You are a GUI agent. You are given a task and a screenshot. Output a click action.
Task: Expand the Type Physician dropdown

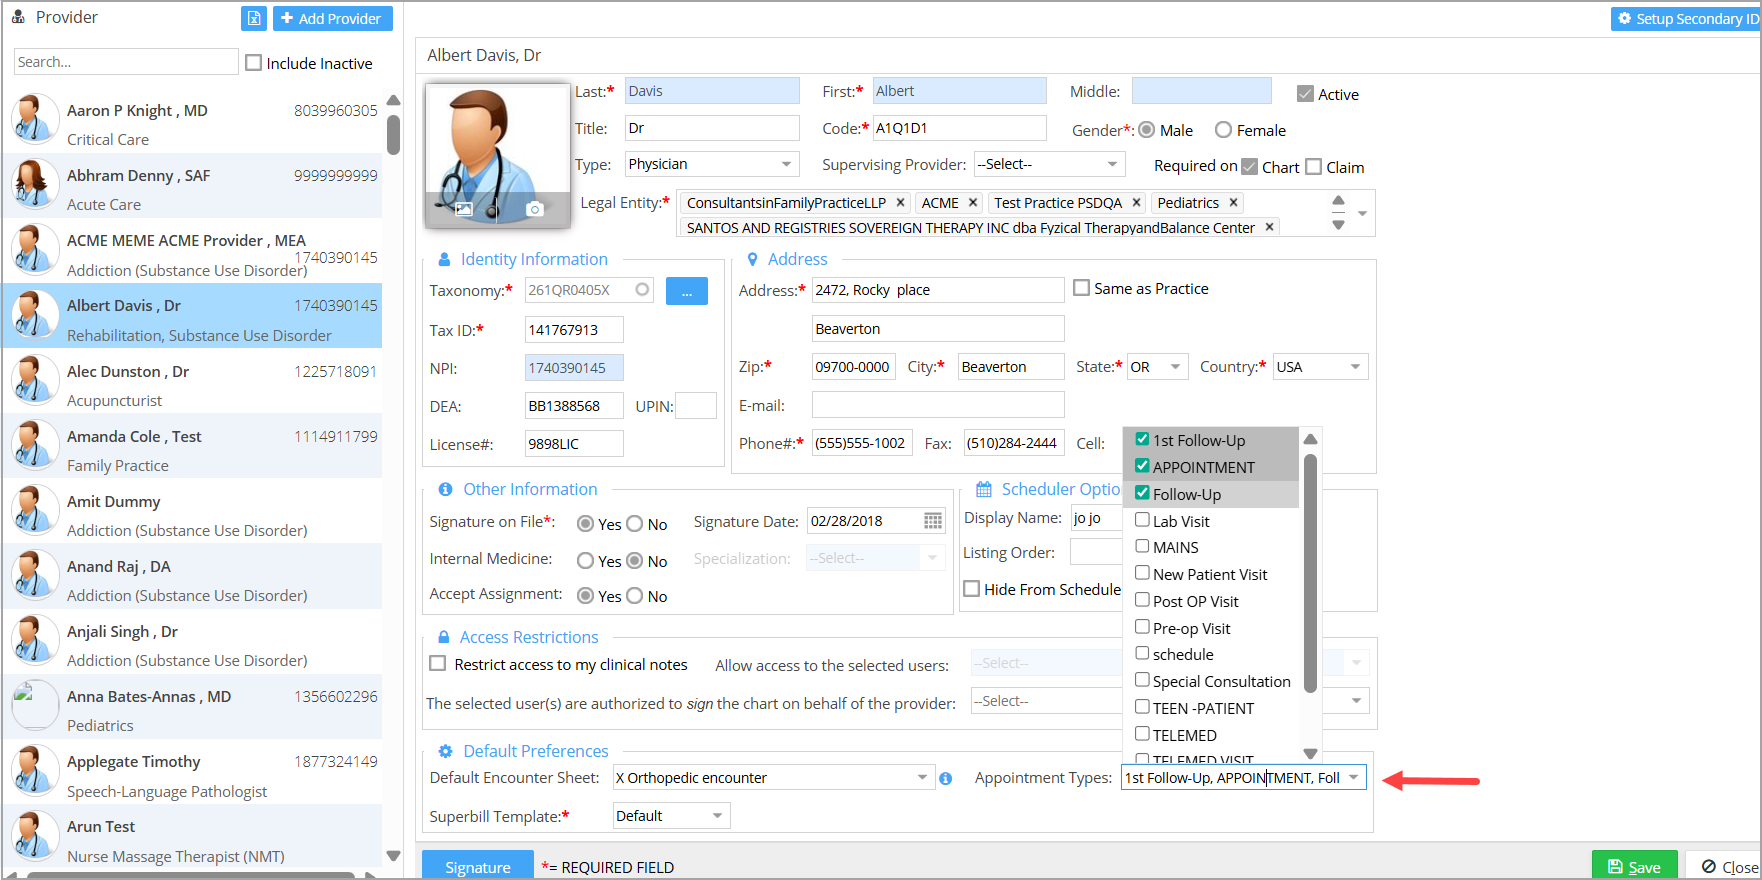tap(786, 164)
